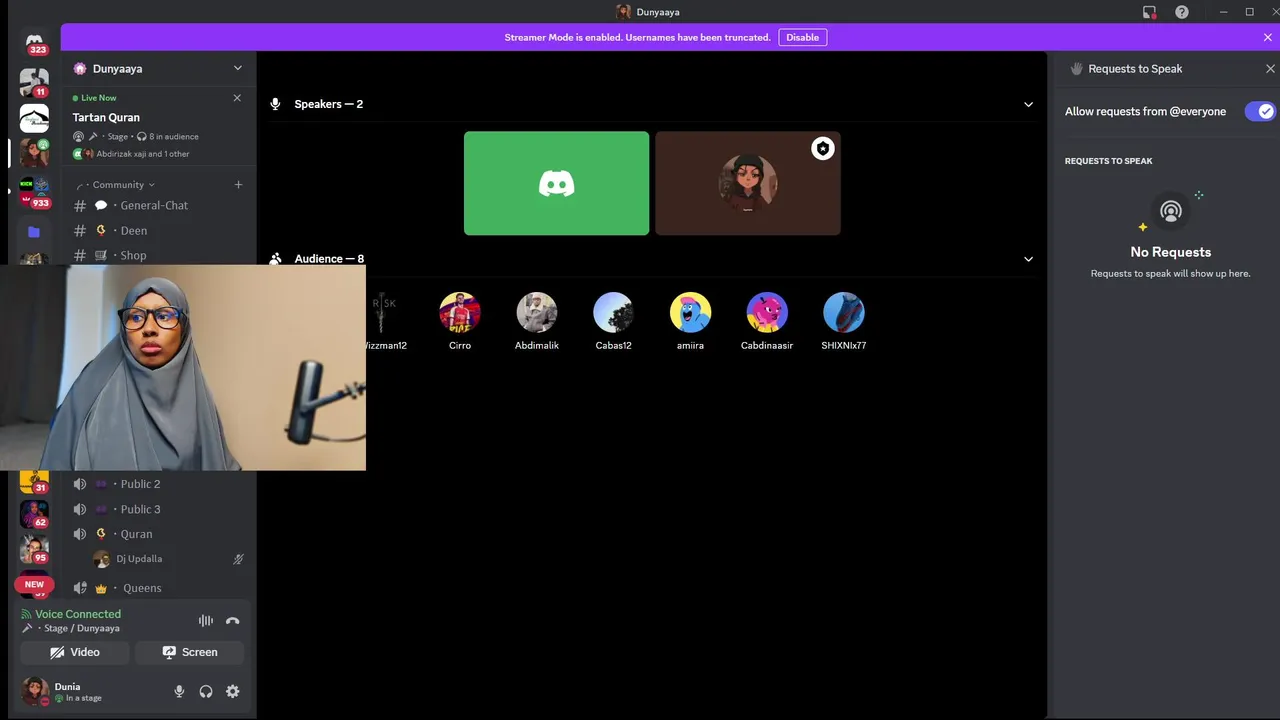Select audience member Cabas12

click(613, 322)
